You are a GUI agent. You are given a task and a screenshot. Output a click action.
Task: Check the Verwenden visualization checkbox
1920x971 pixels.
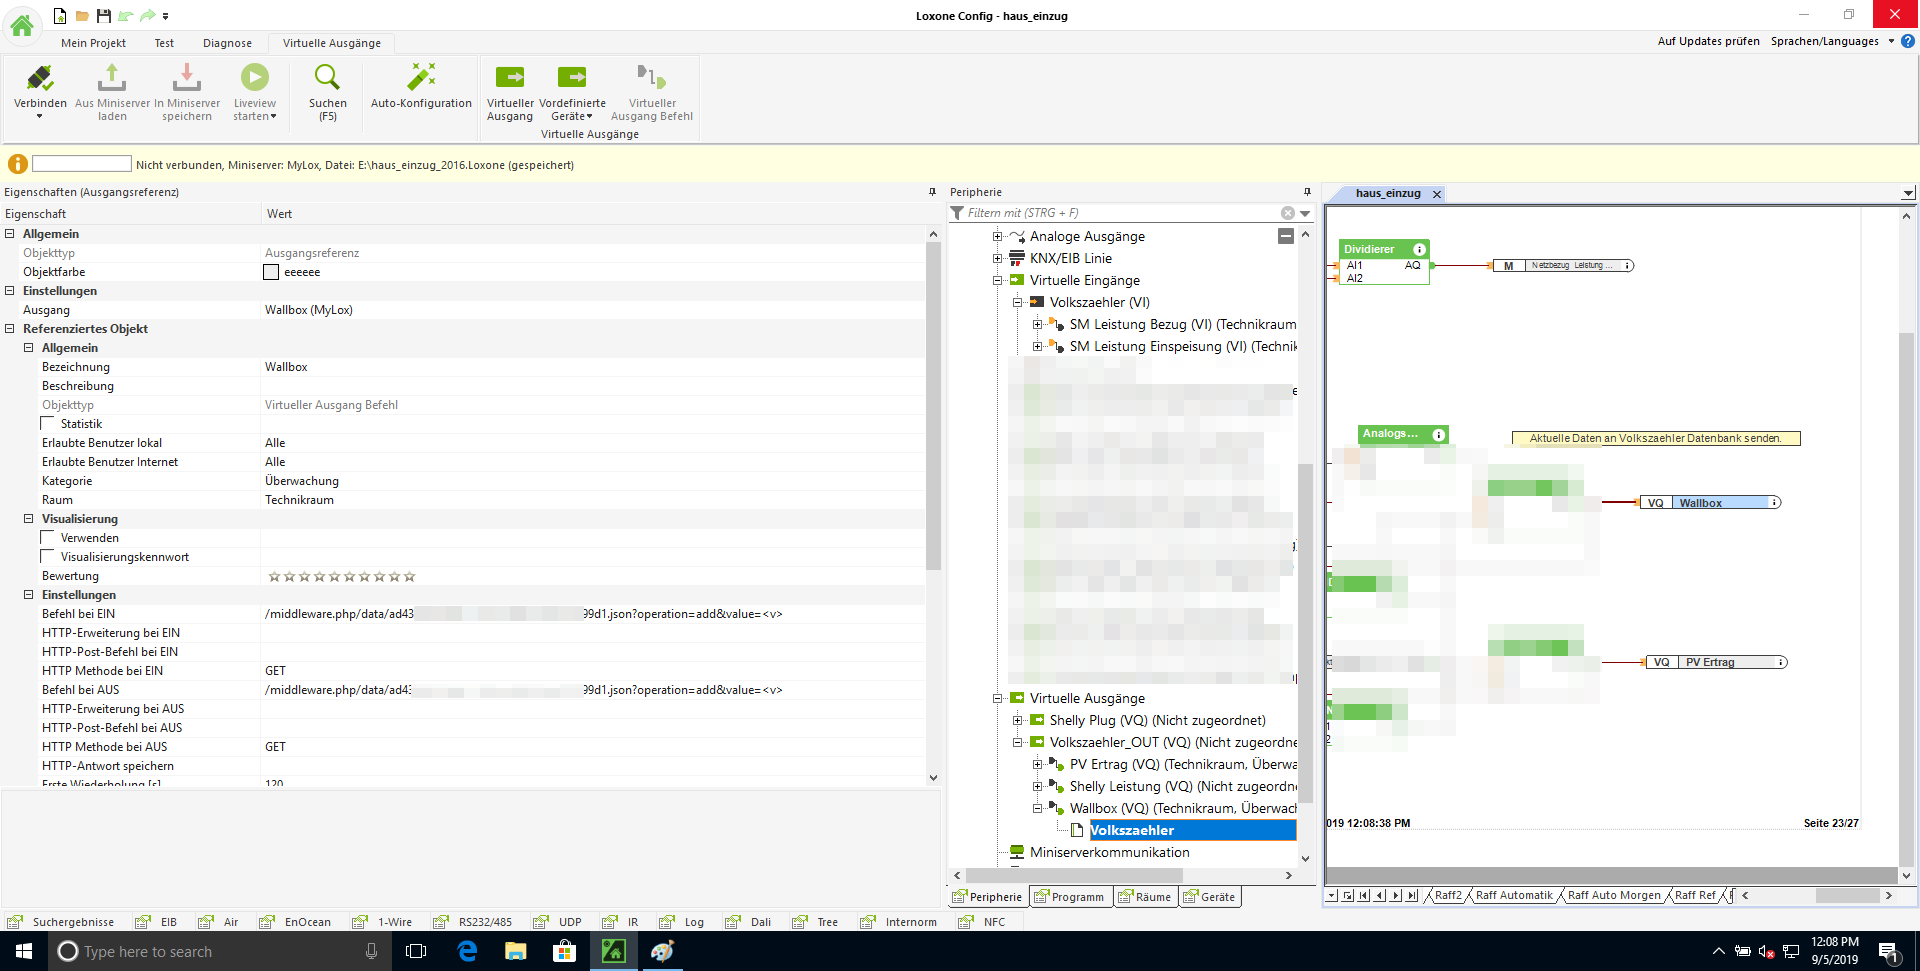click(48, 538)
